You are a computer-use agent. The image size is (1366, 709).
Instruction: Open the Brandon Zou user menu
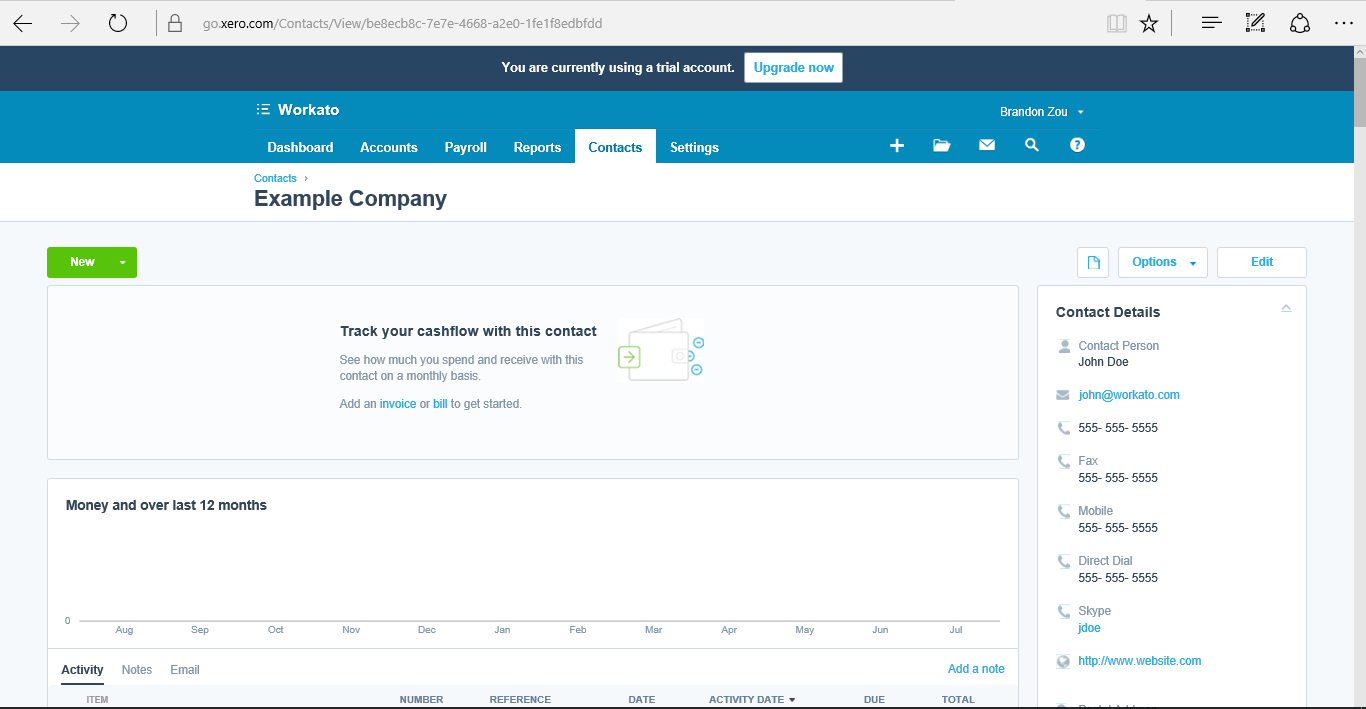click(1041, 112)
